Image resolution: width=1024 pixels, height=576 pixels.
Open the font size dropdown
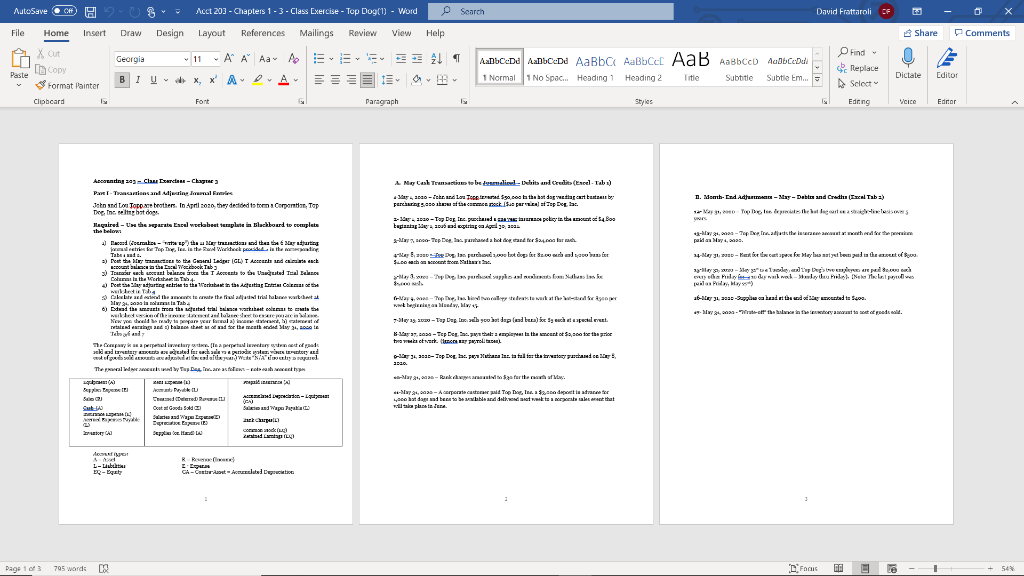click(216, 58)
